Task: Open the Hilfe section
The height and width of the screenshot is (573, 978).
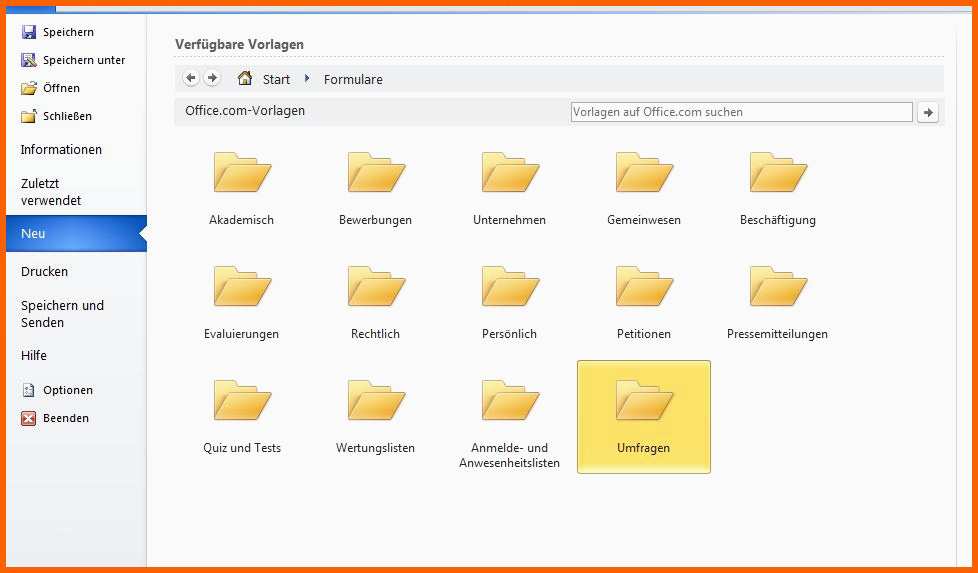Action: point(34,355)
